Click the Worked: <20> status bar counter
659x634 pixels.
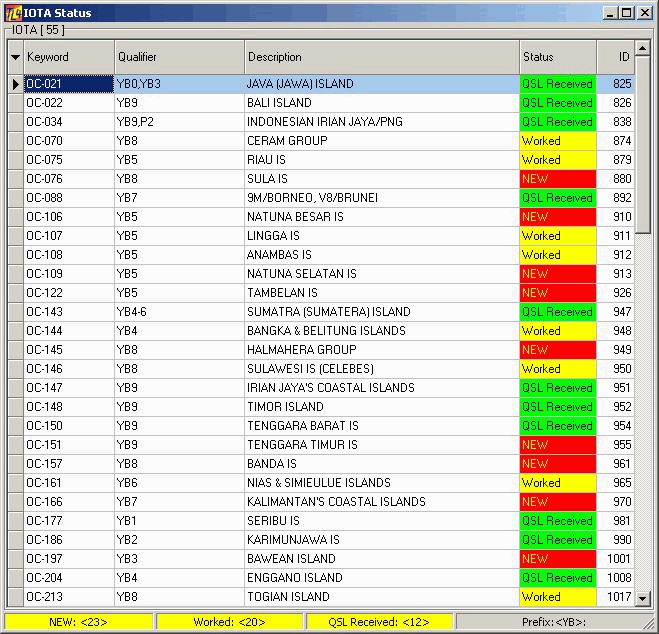point(229,622)
